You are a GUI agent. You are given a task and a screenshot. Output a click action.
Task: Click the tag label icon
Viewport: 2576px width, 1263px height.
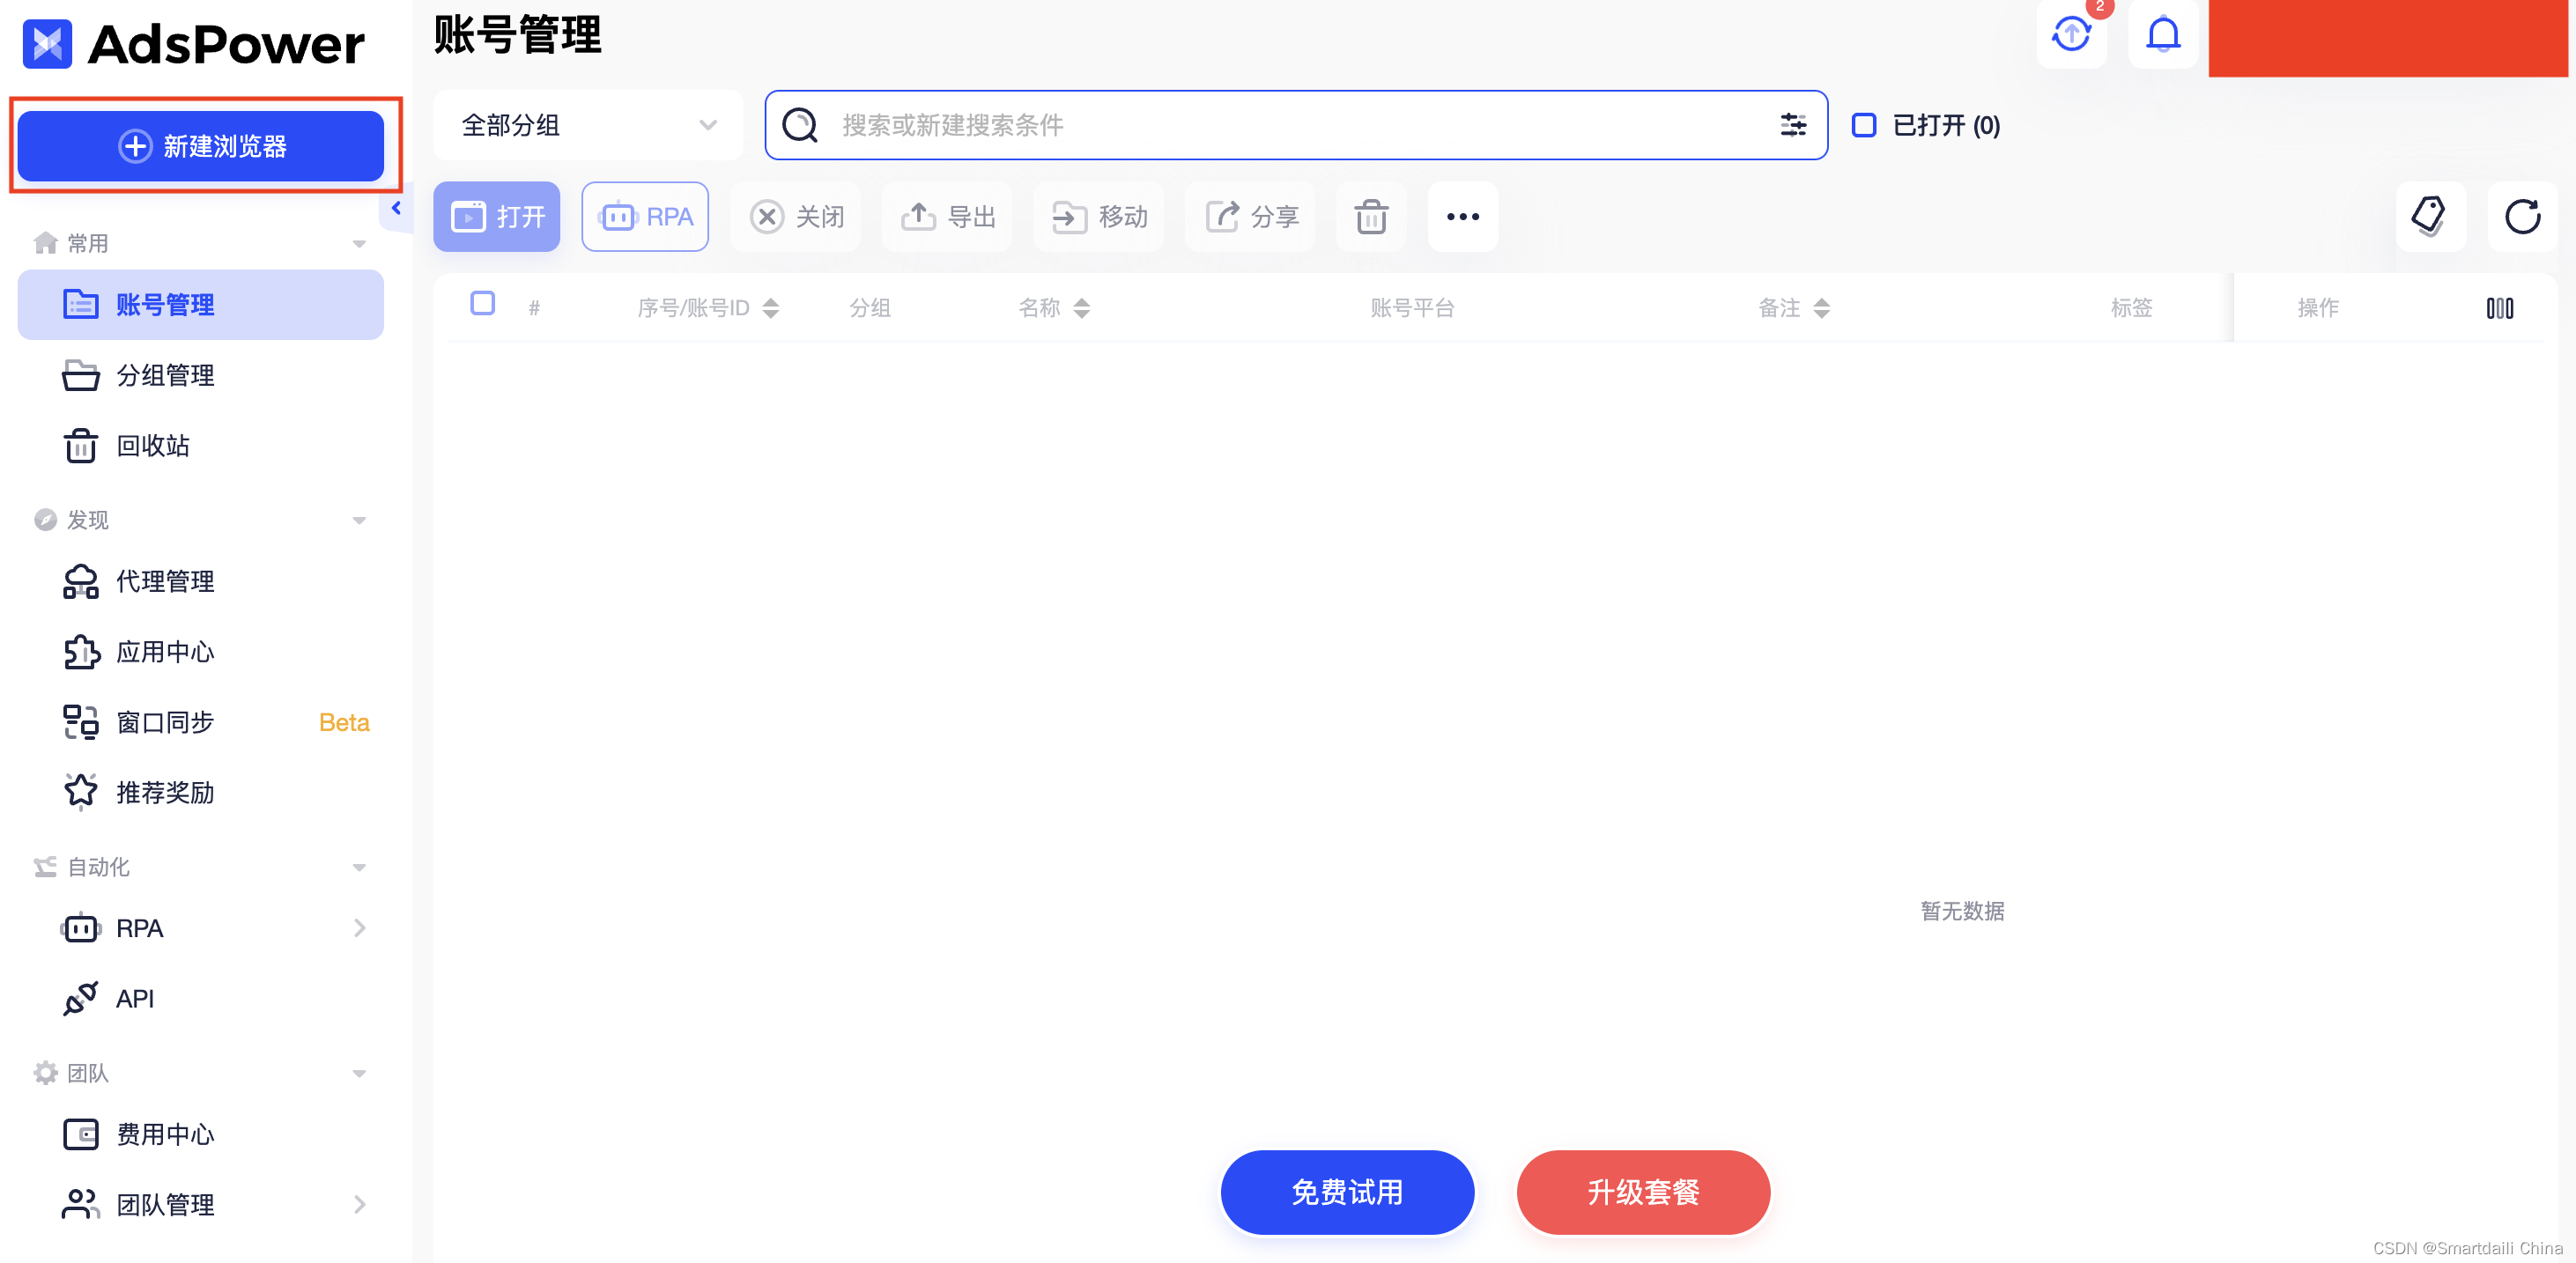coord(2429,217)
